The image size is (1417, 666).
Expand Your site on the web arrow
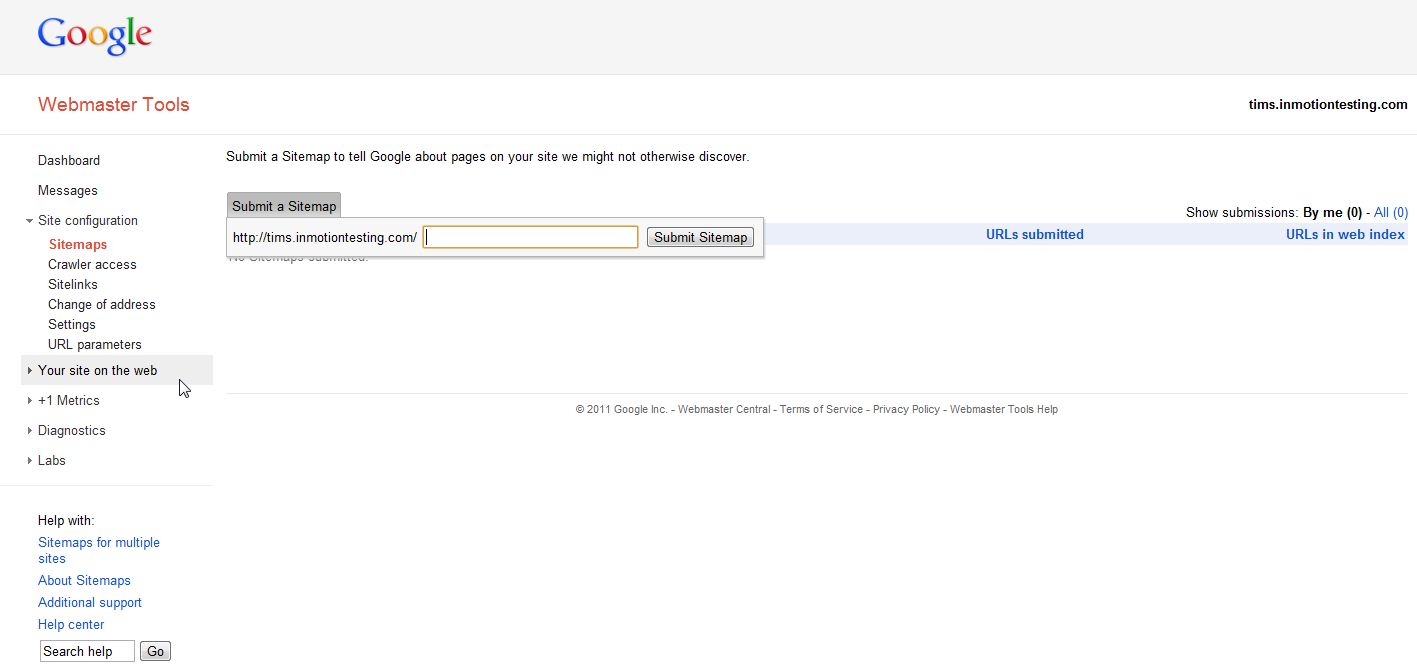tap(30, 371)
